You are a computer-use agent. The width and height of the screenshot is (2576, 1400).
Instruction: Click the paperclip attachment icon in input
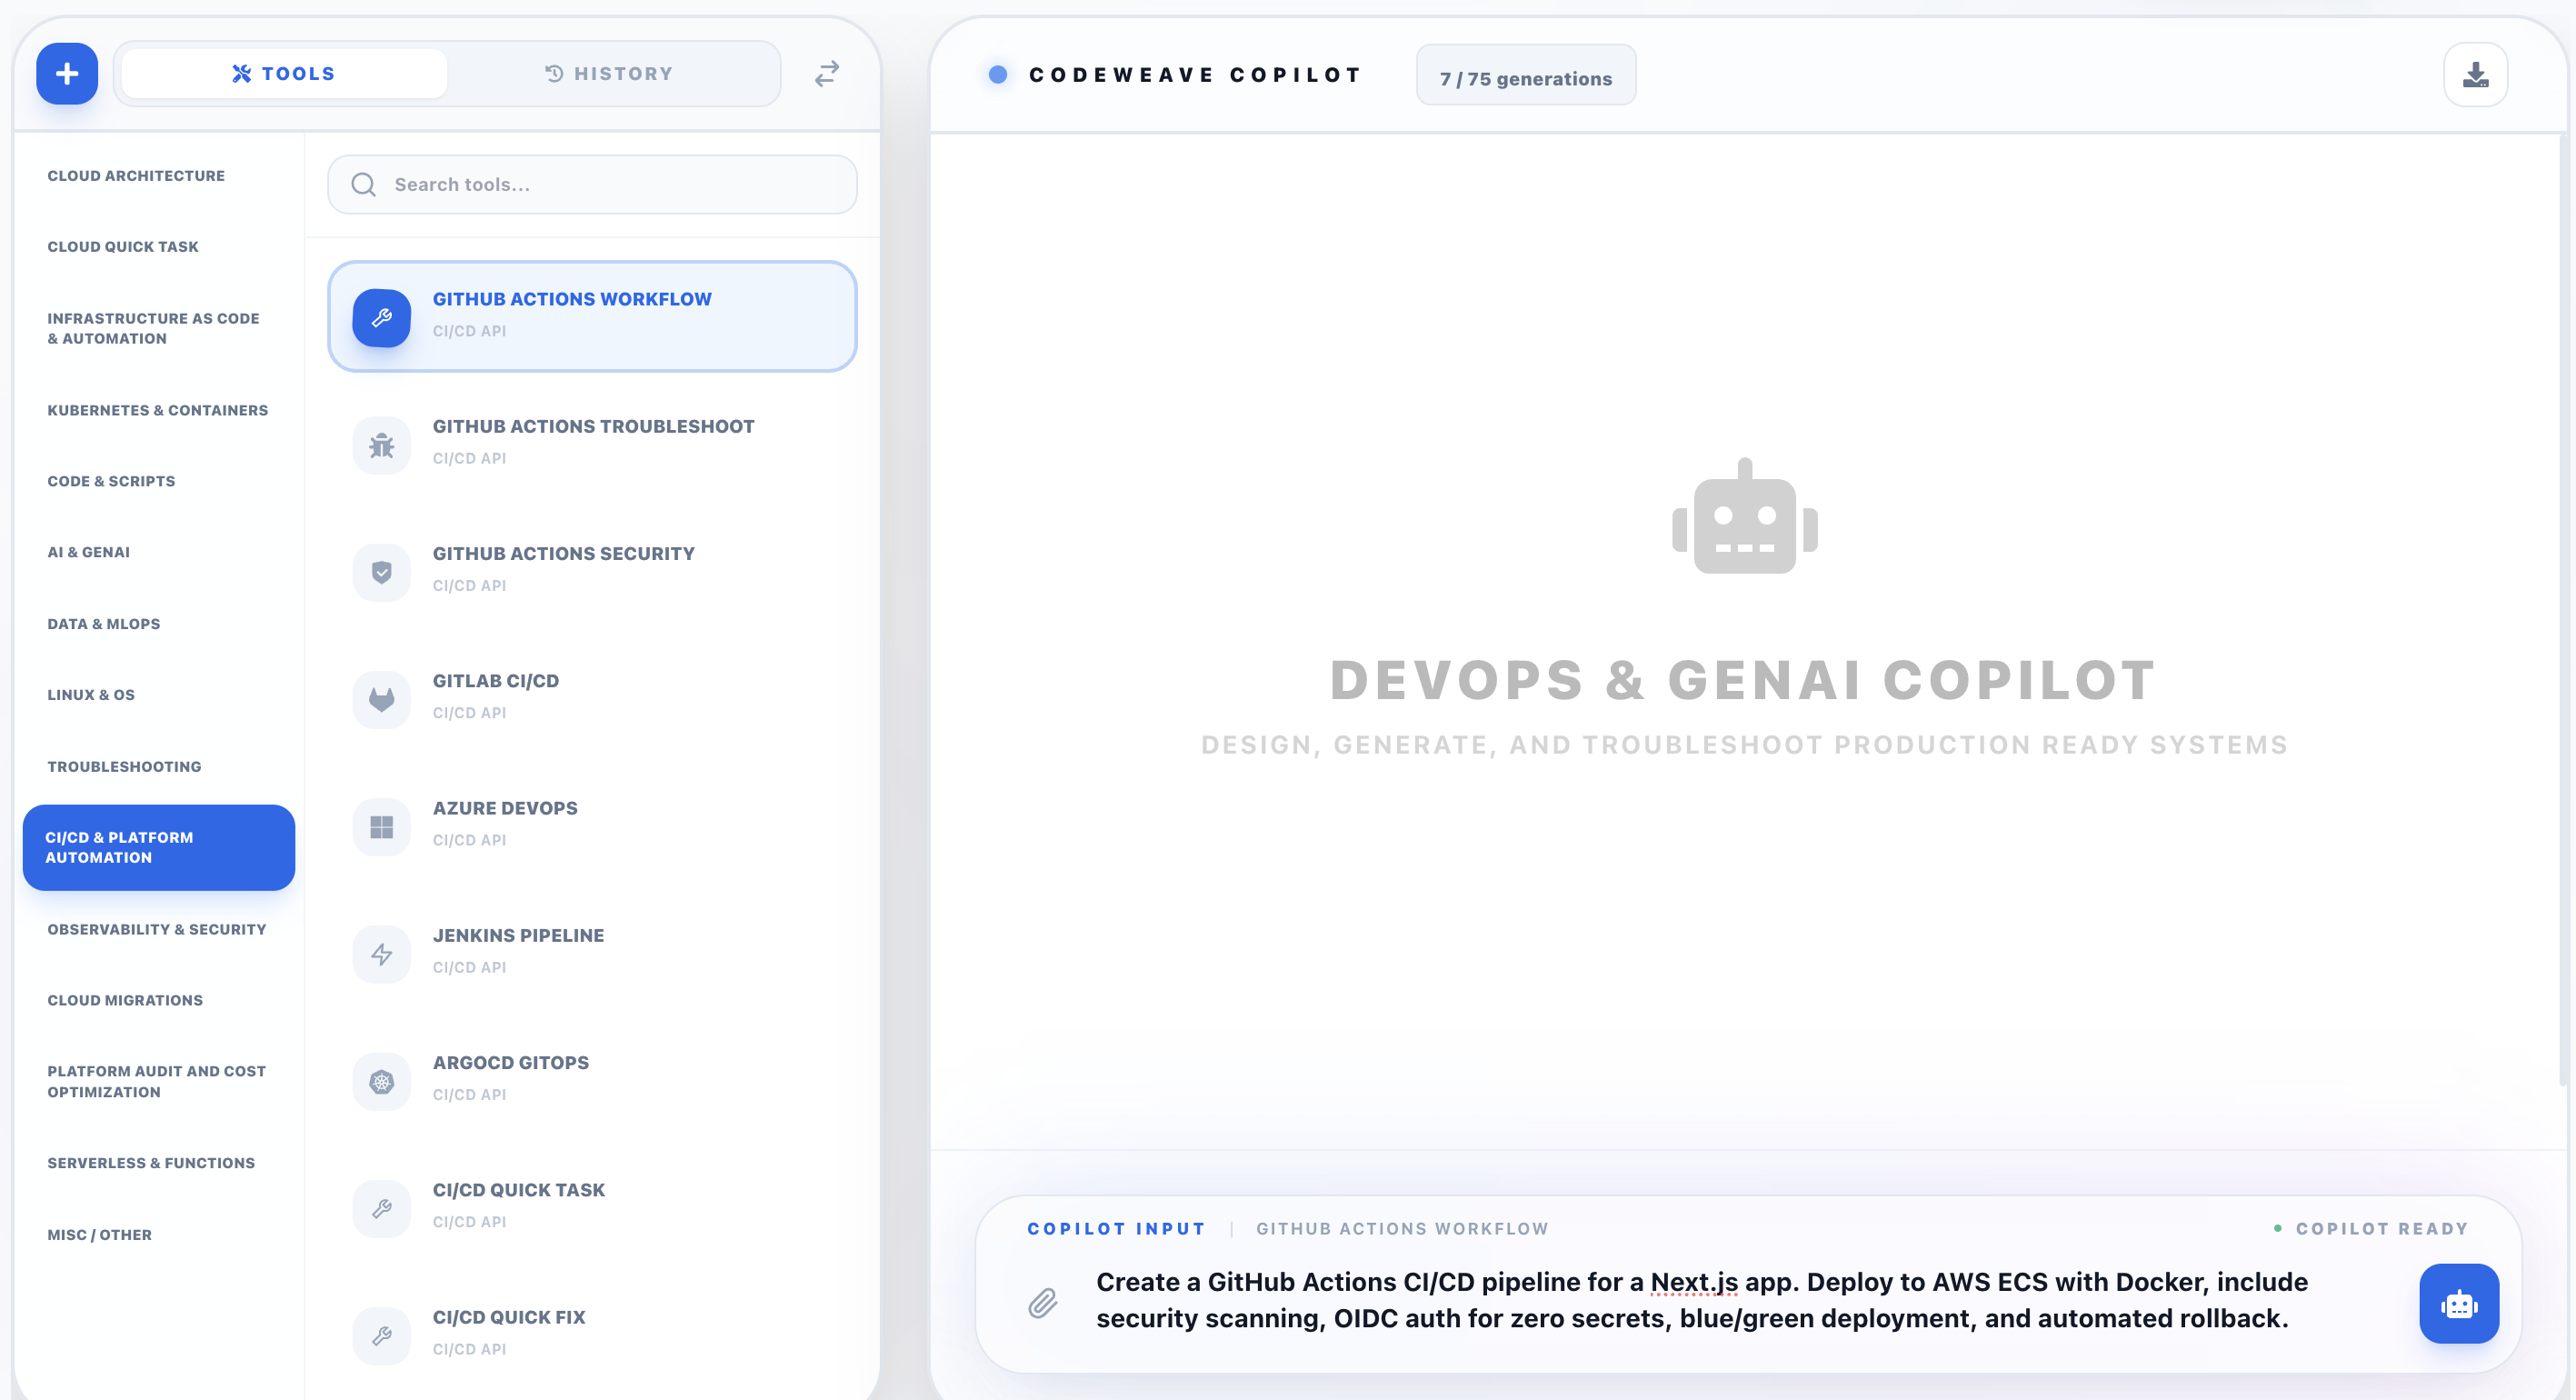pos(1043,1301)
